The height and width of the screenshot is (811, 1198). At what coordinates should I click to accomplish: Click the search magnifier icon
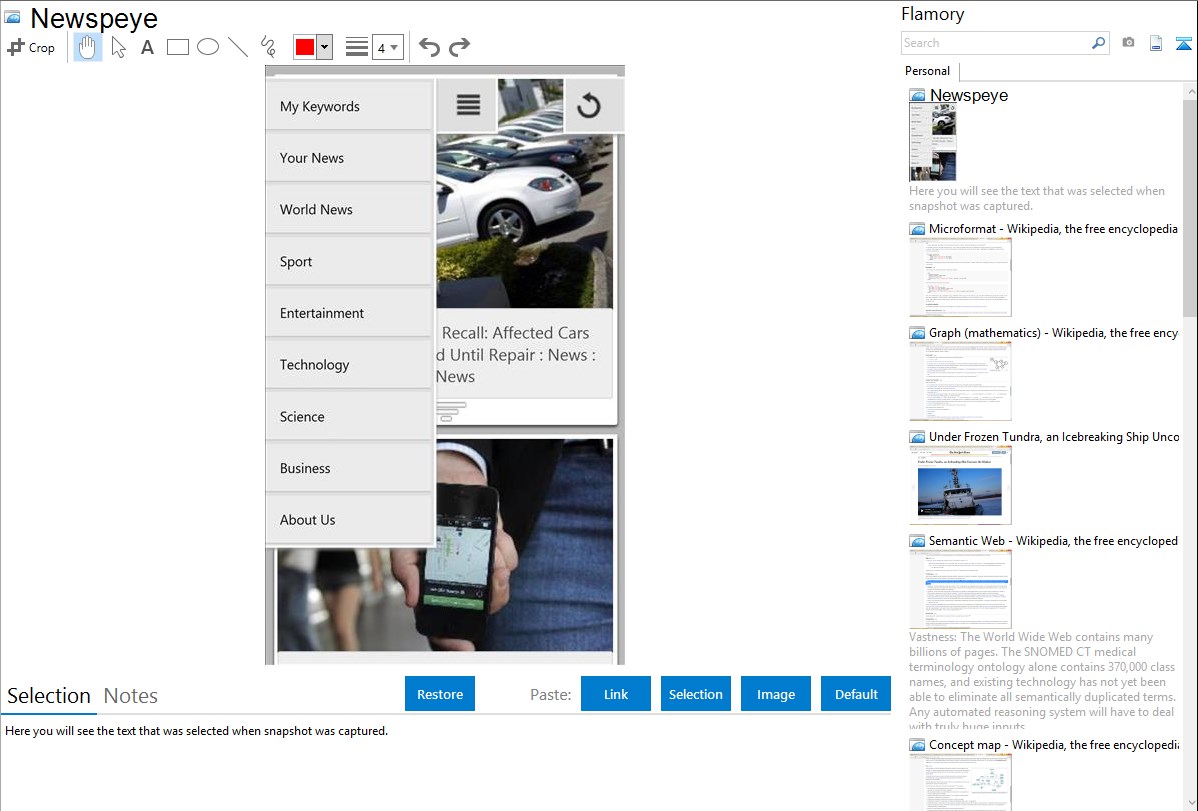[x=1098, y=43]
